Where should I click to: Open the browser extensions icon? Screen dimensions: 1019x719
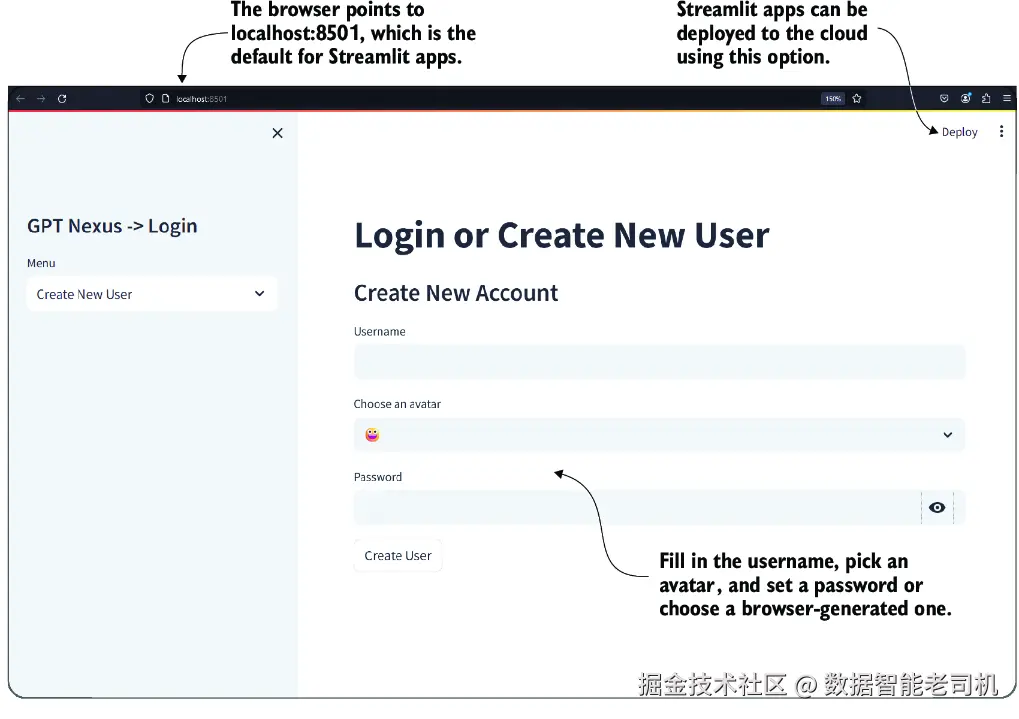(x=986, y=99)
